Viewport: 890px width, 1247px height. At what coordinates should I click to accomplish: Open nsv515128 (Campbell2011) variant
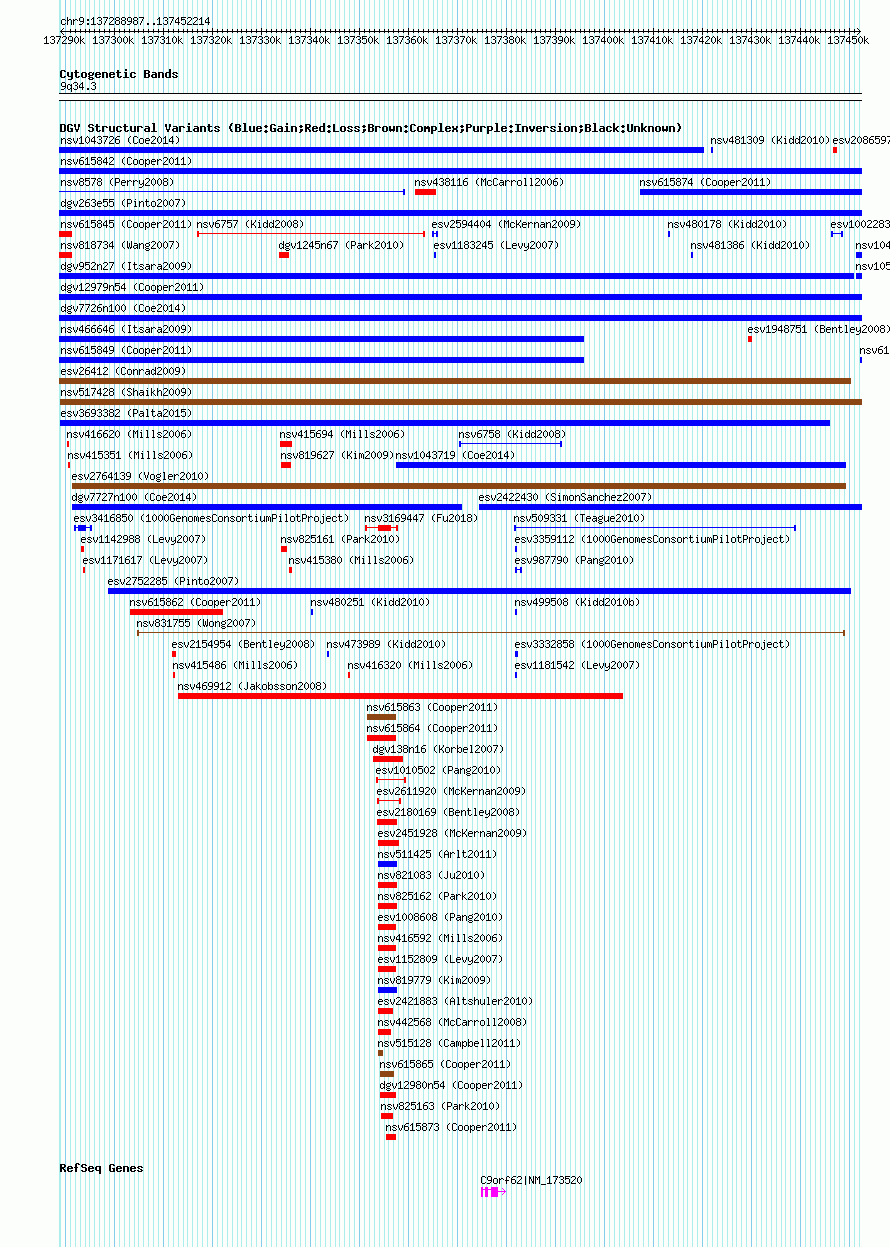point(449,1043)
